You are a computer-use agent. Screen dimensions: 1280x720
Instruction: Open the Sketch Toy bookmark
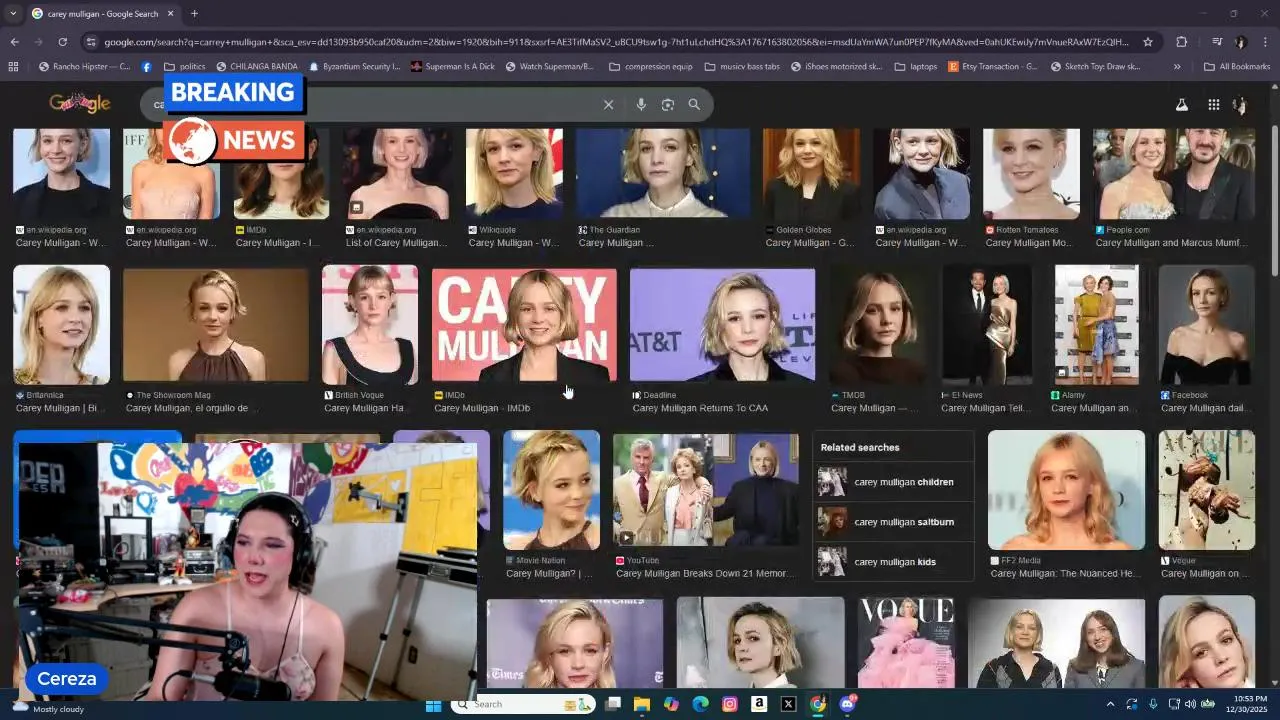point(1096,67)
